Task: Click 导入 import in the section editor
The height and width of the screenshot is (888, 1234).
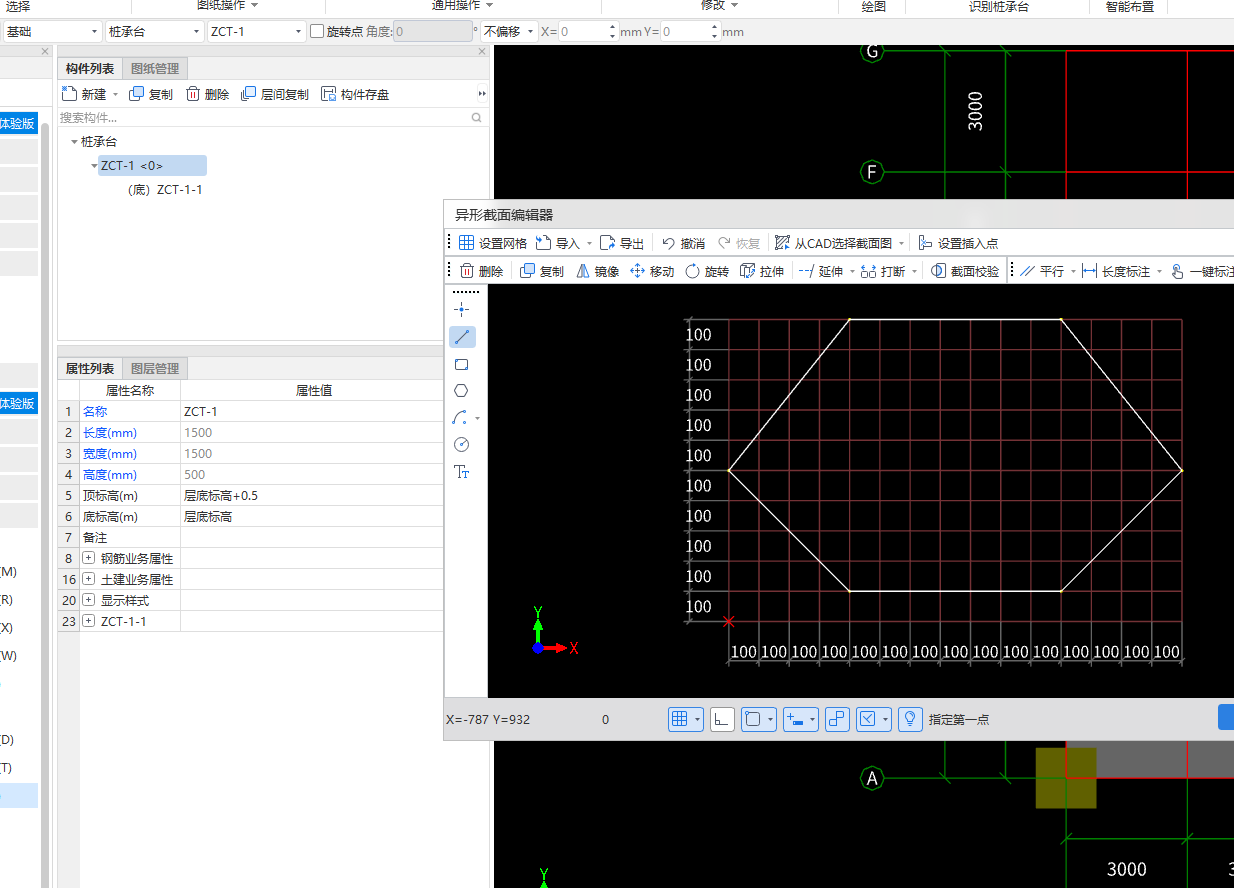Action: [x=558, y=243]
